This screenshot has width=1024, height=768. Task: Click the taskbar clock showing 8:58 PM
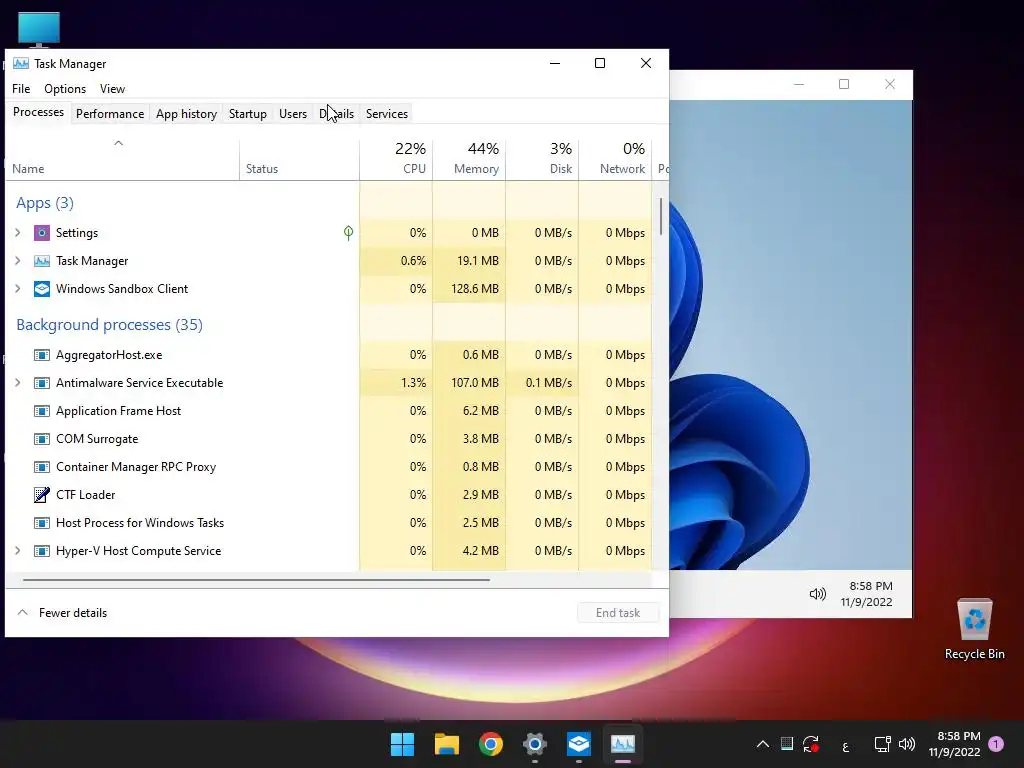pos(955,744)
